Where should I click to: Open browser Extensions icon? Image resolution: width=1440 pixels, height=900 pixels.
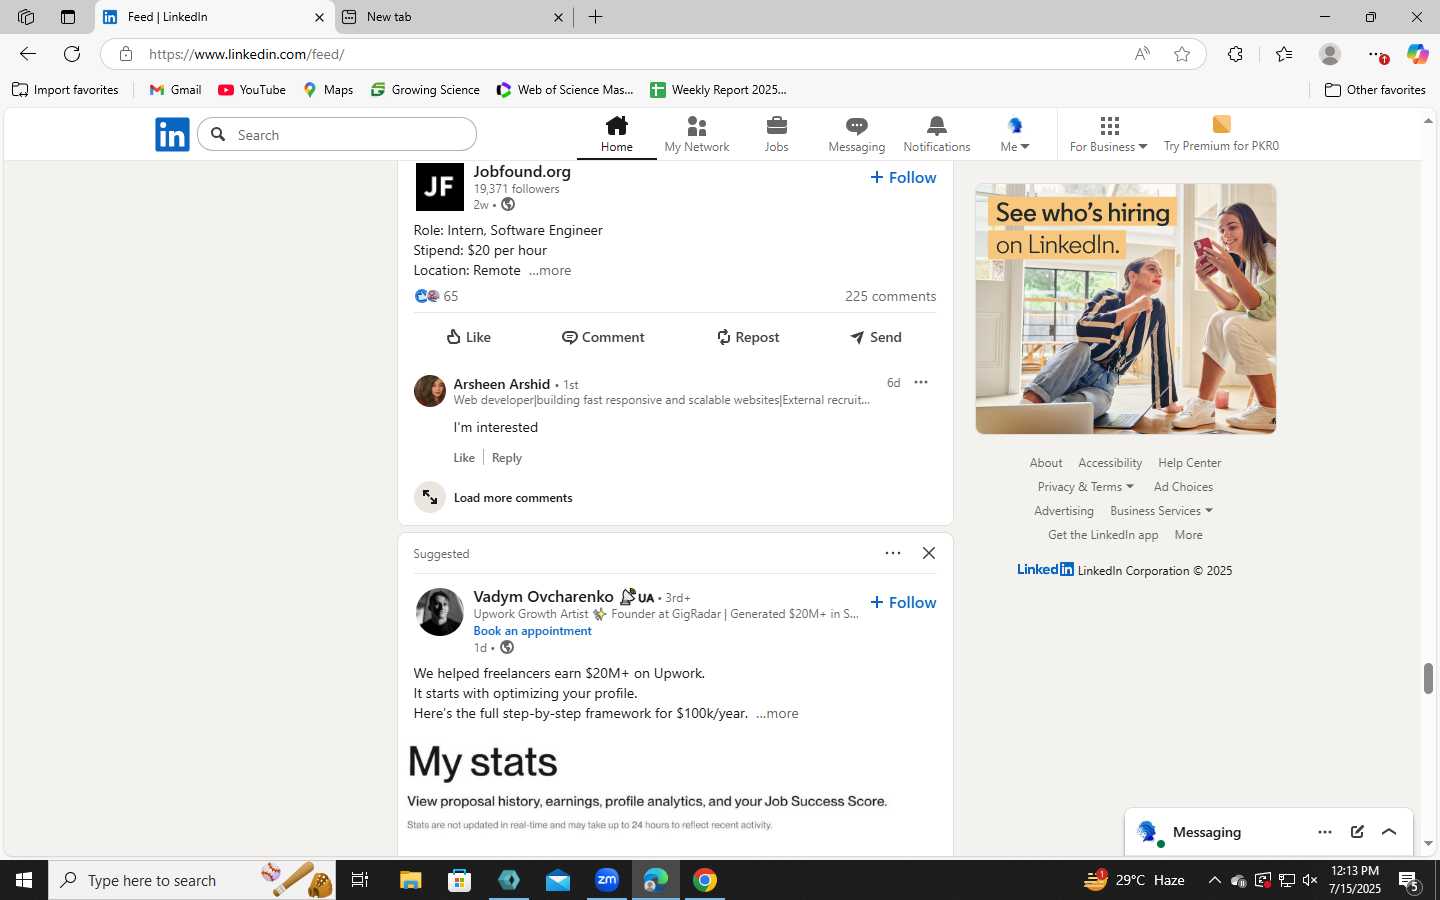[1235, 54]
